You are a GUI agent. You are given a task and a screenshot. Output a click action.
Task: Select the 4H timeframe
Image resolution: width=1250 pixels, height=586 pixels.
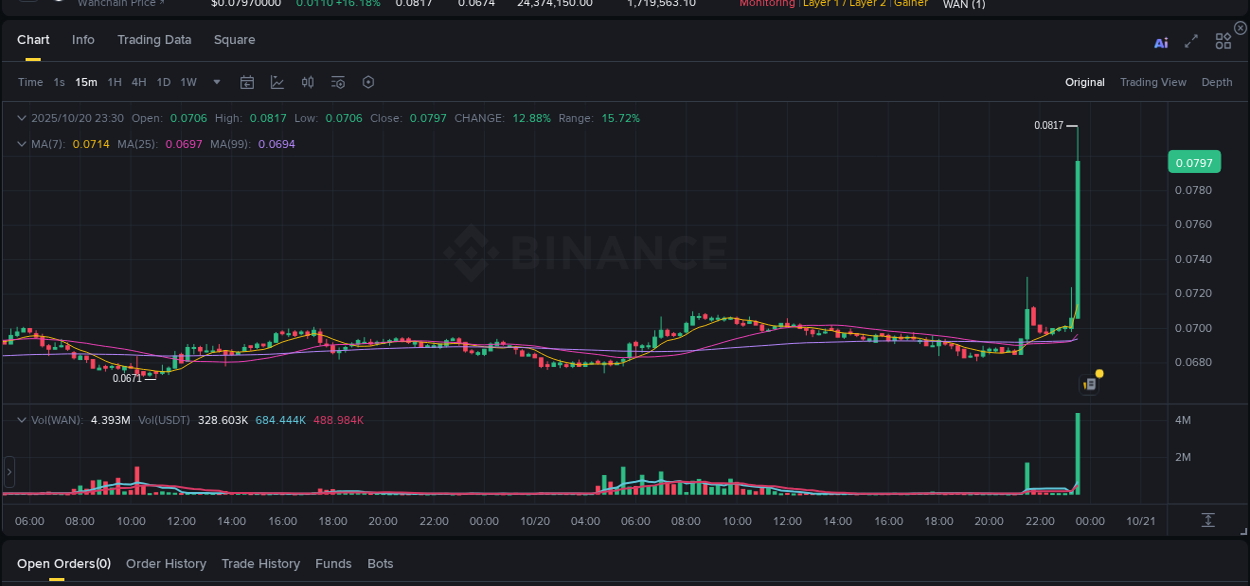[x=139, y=82]
